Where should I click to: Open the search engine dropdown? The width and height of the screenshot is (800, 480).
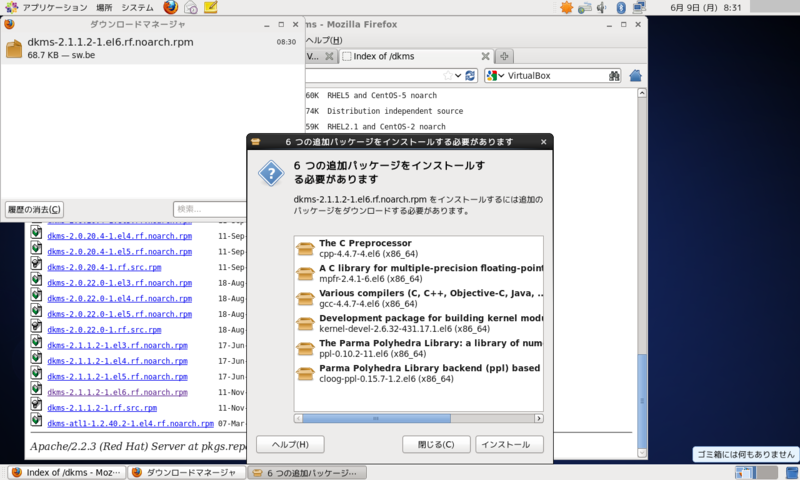pos(496,75)
